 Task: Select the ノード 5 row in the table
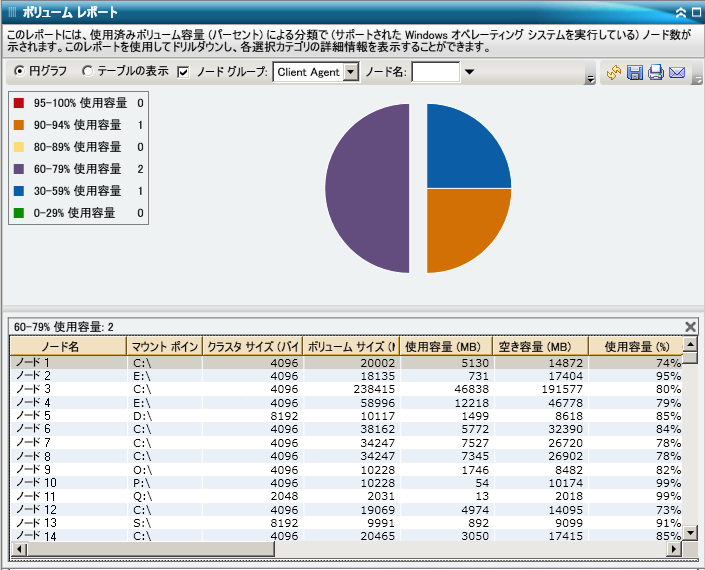tap(68, 415)
